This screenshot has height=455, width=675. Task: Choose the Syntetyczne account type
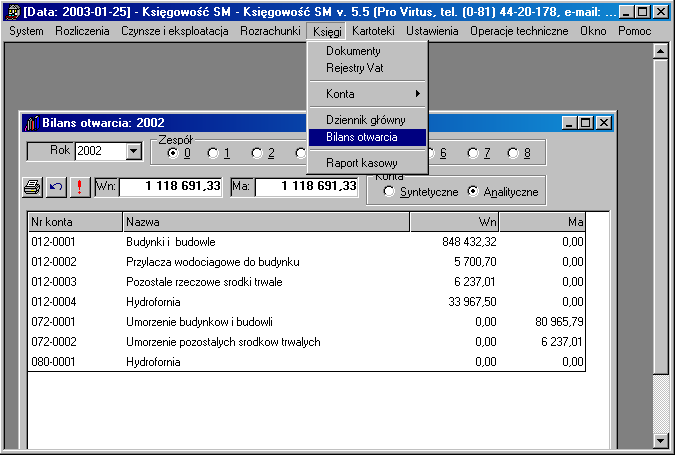point(389,191)
